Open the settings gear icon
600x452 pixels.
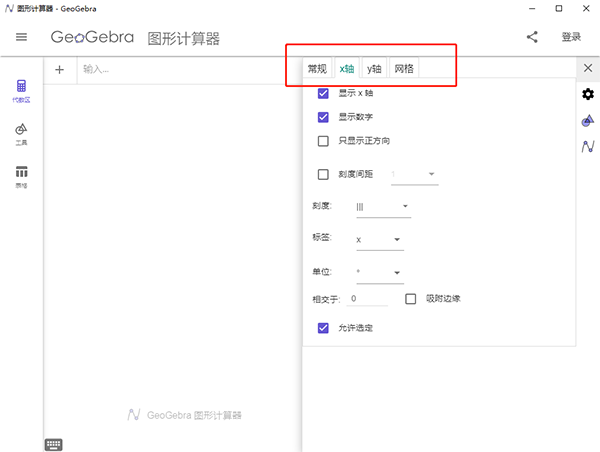[588, 94]
